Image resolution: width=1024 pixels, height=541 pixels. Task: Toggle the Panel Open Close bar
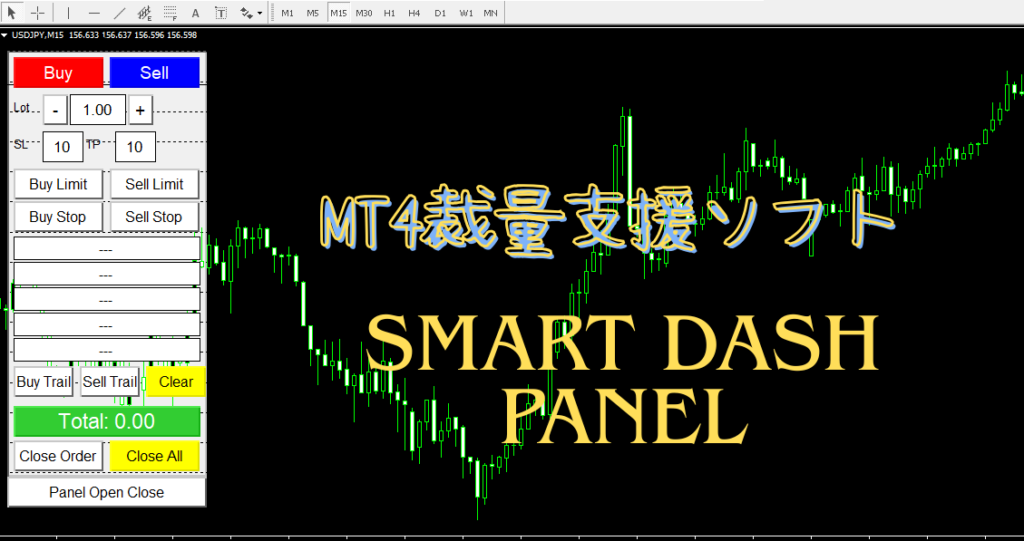click(107, 492)
